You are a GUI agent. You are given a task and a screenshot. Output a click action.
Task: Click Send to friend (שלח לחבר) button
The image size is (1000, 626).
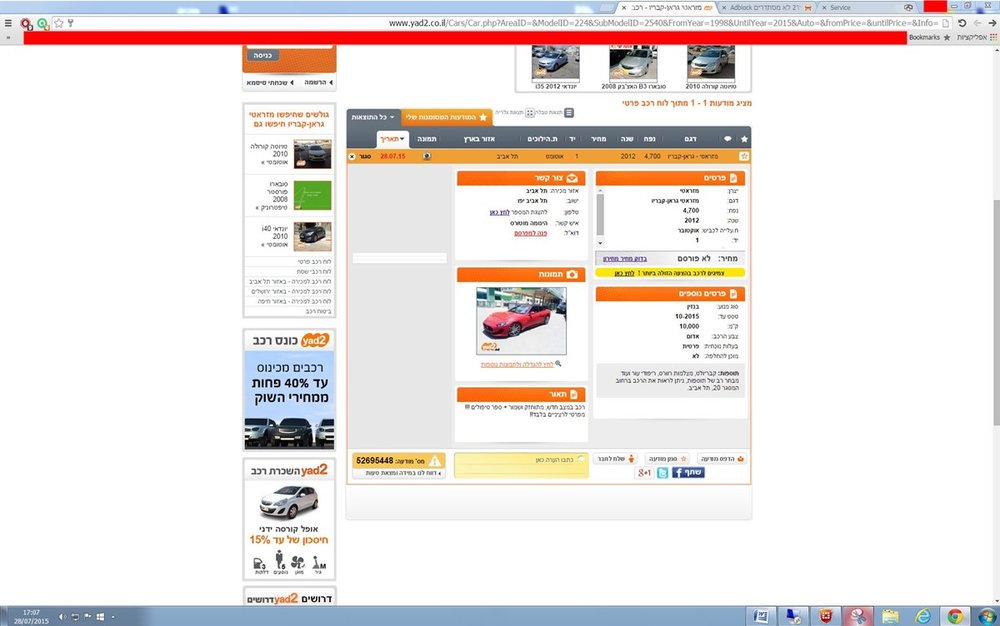(x=615, y=458)
